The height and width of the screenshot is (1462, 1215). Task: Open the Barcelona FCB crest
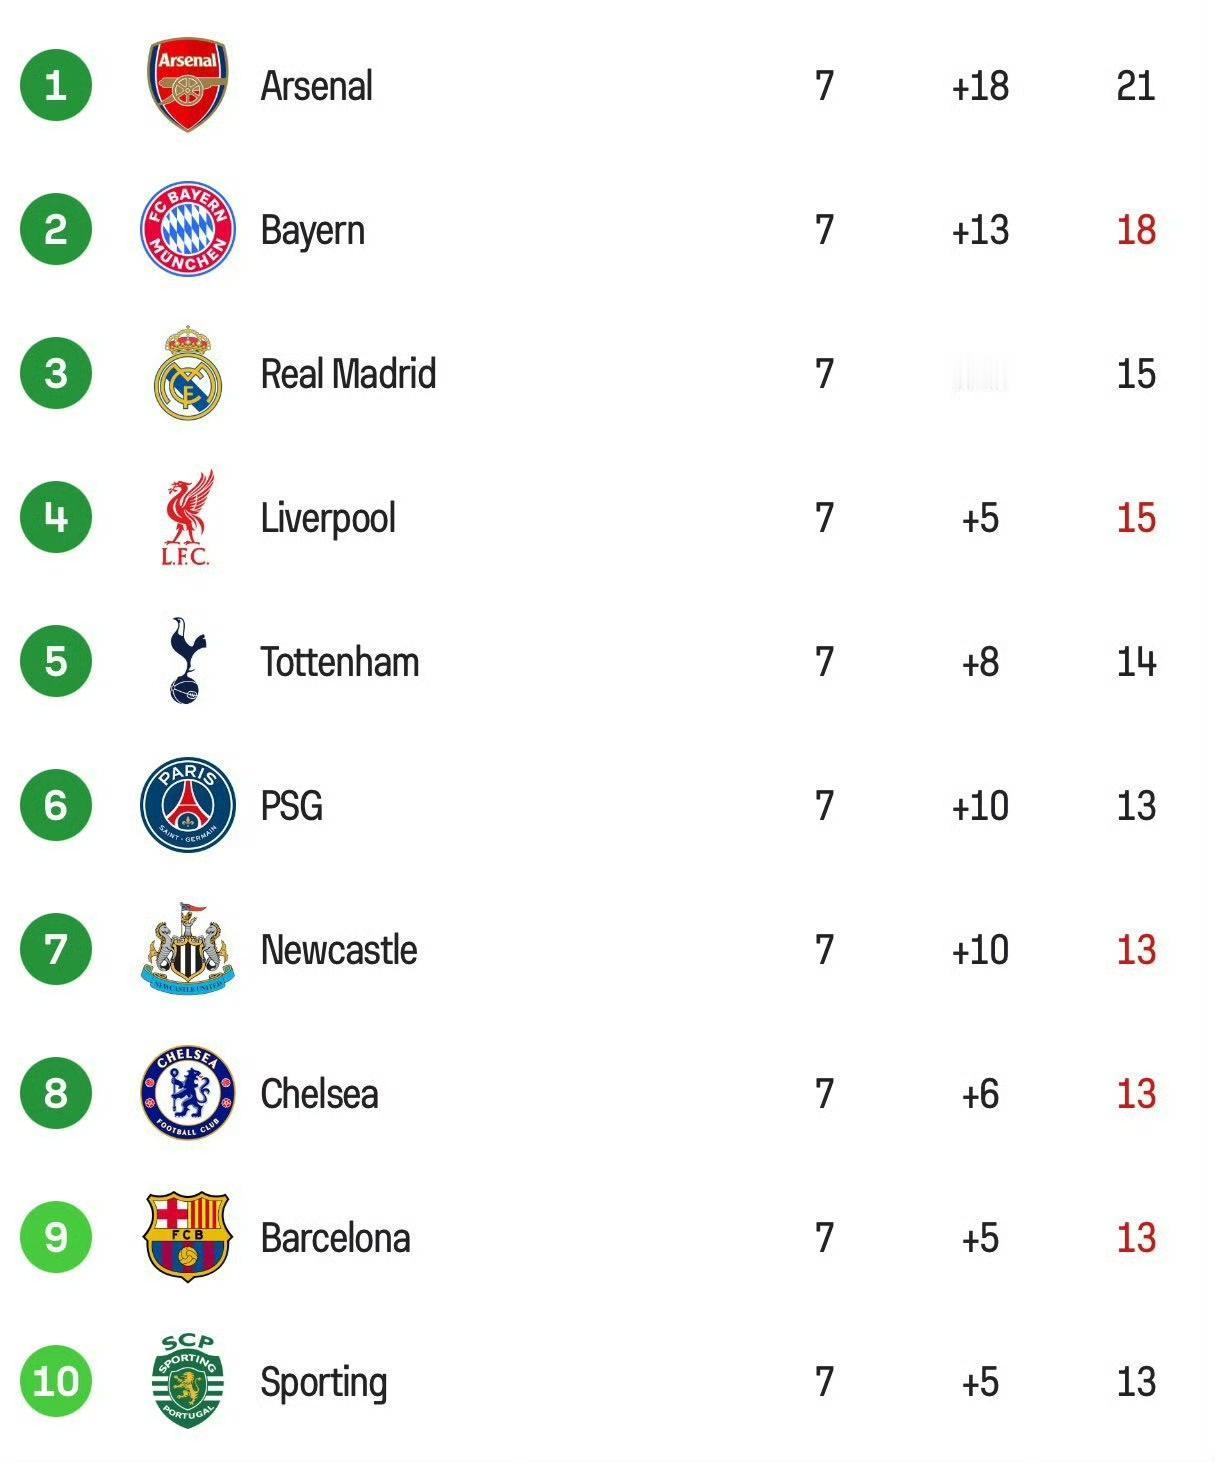coord(188,1237)
